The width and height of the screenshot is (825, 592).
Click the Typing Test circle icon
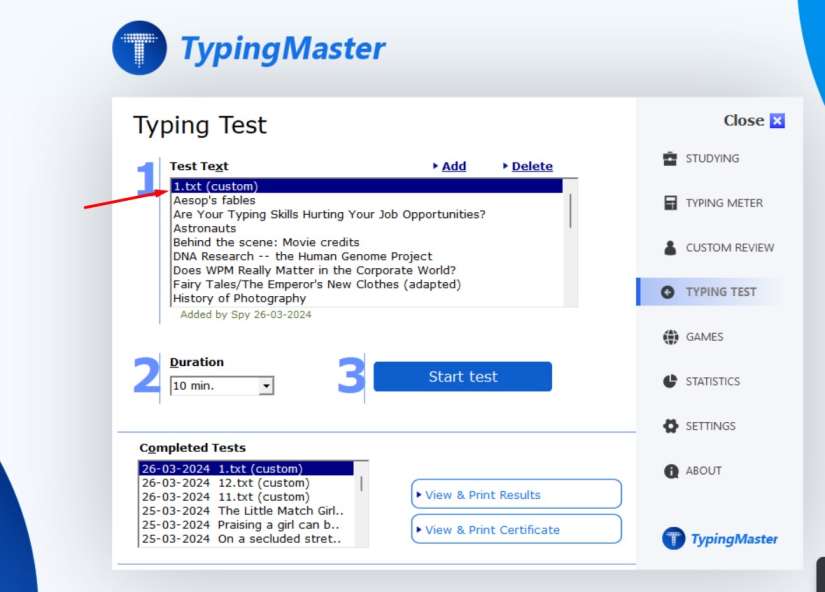point(668,292)
